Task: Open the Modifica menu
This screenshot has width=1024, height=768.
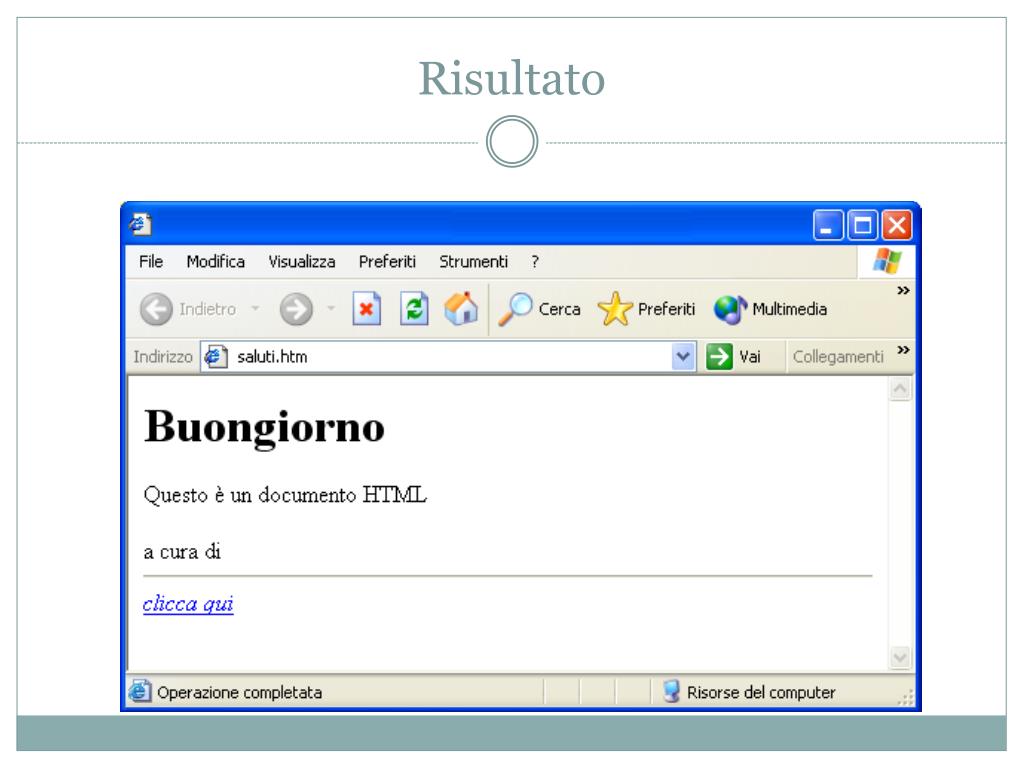Action: [x=216, y=262]
